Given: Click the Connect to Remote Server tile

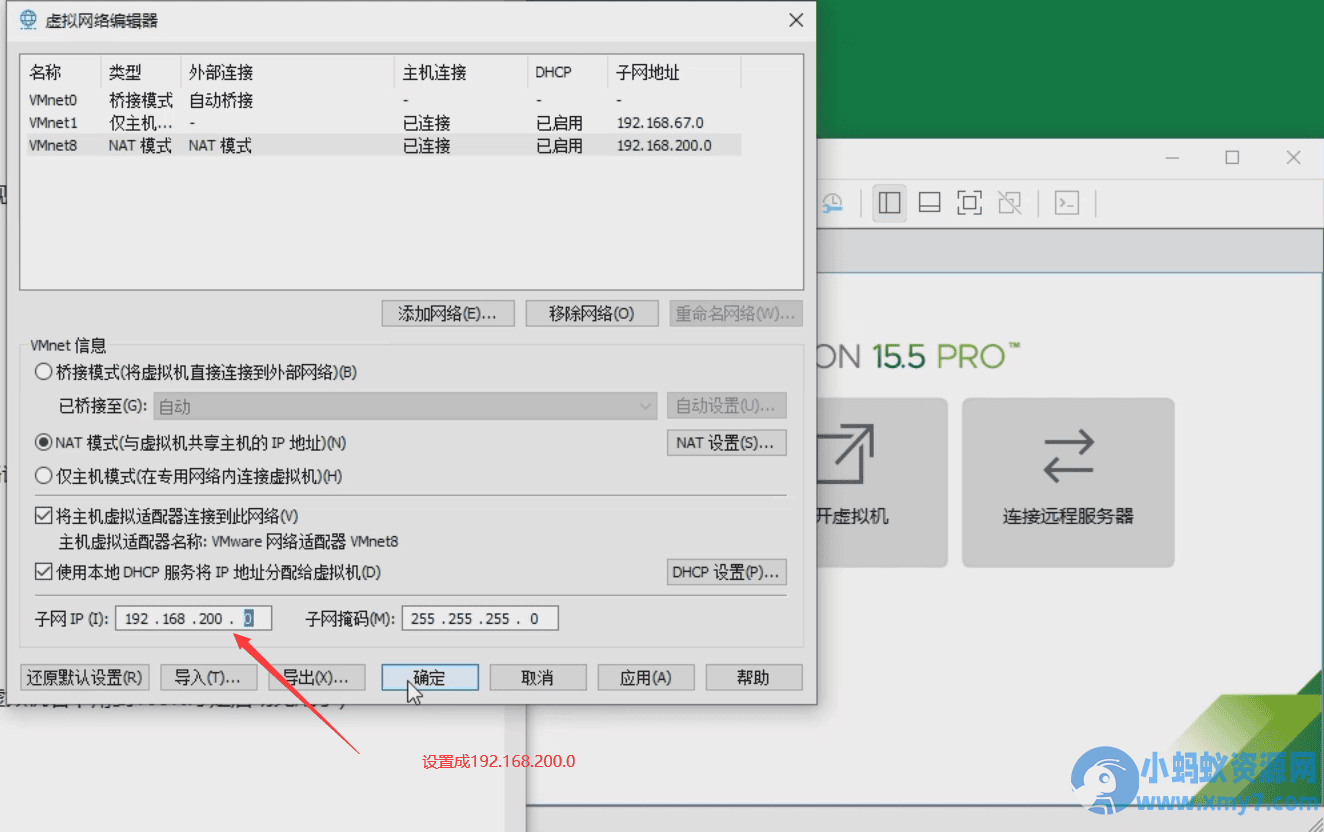Looking at the screenshot, I should [x=1068, y=483].
